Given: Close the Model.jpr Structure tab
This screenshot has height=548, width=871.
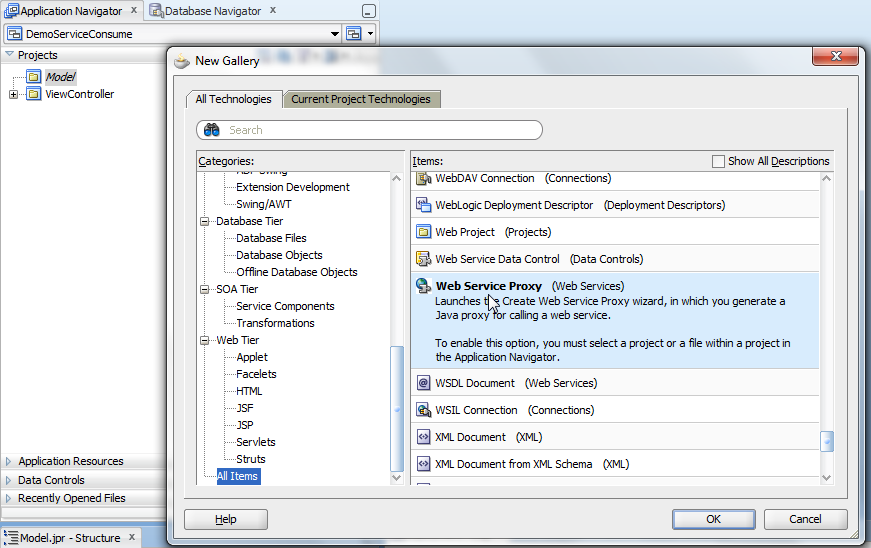Looking at the screenshot, I should pyautogui.click(x=132, y=537).
